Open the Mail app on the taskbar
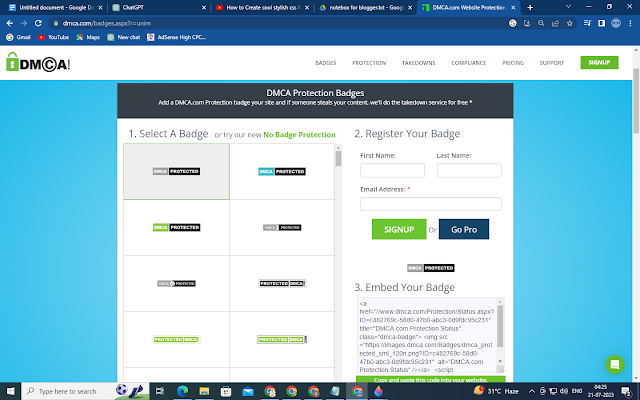Screen dimensions: 640x400 point(248,391)
